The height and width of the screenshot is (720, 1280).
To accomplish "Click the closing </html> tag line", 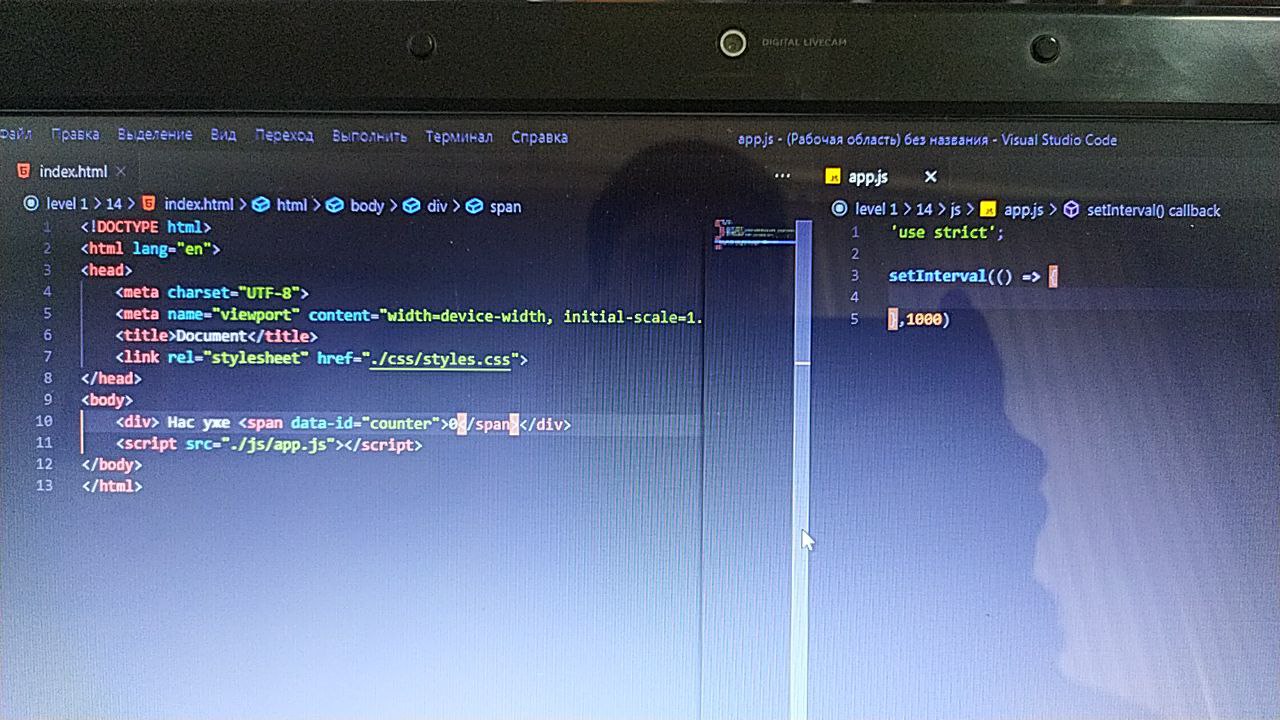I will 112,487.
